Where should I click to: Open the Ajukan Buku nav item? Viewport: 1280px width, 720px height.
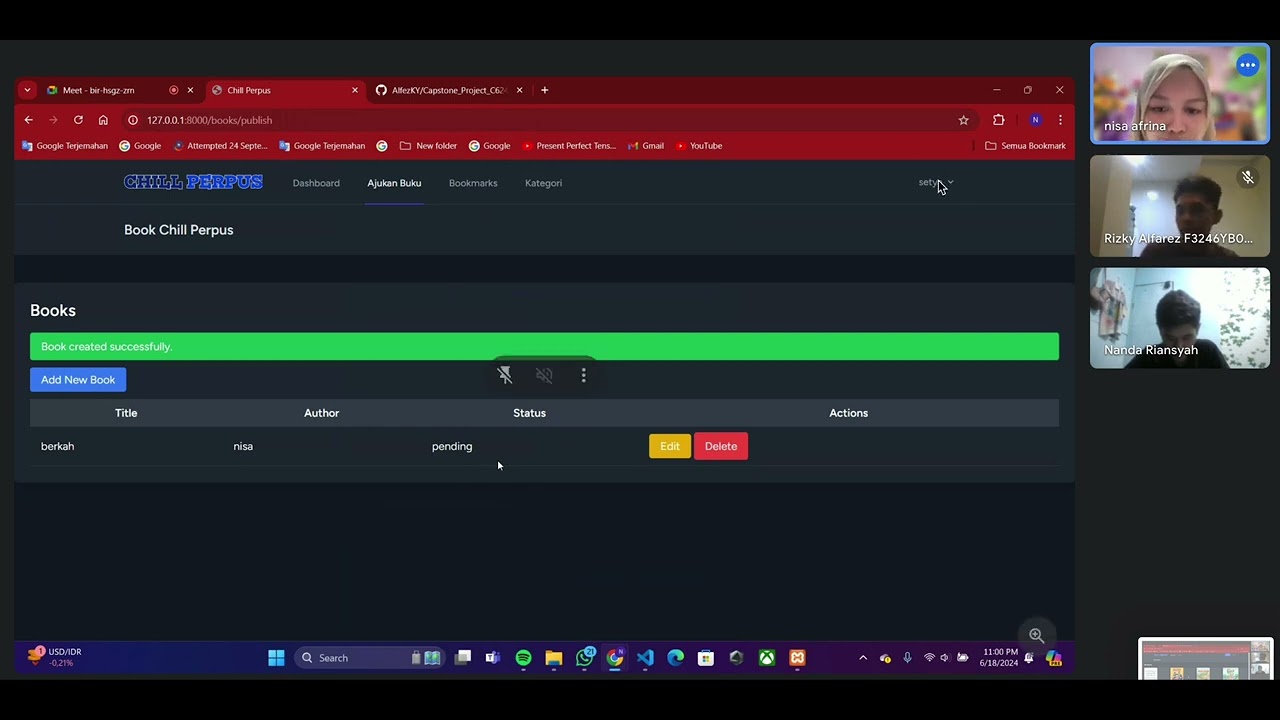[394, 183]
